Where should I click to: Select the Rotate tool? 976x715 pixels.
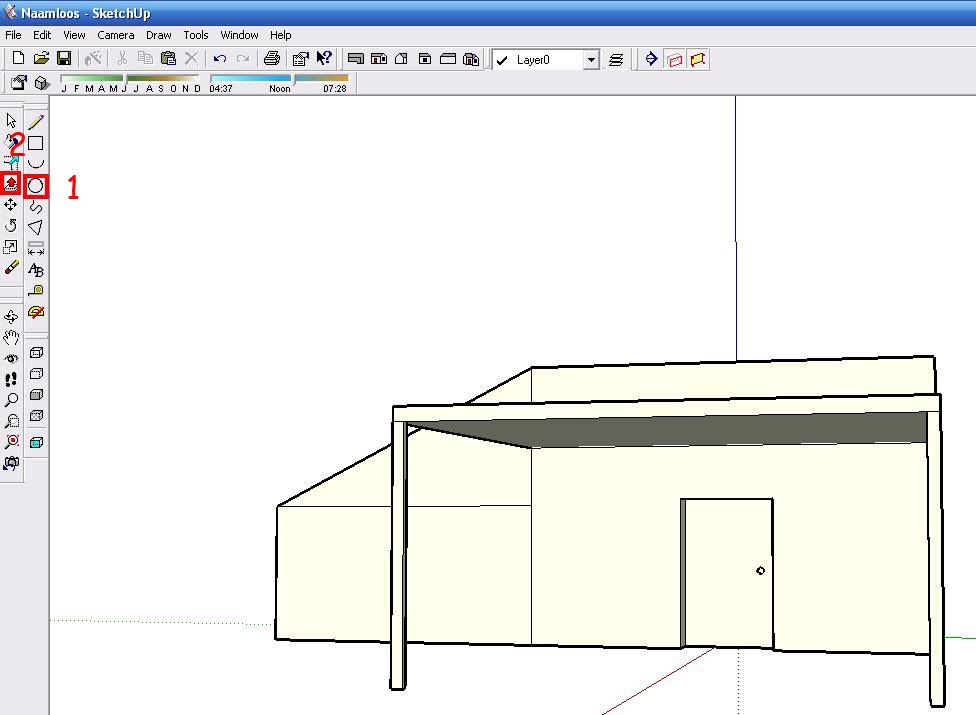[x=11, y=225]
